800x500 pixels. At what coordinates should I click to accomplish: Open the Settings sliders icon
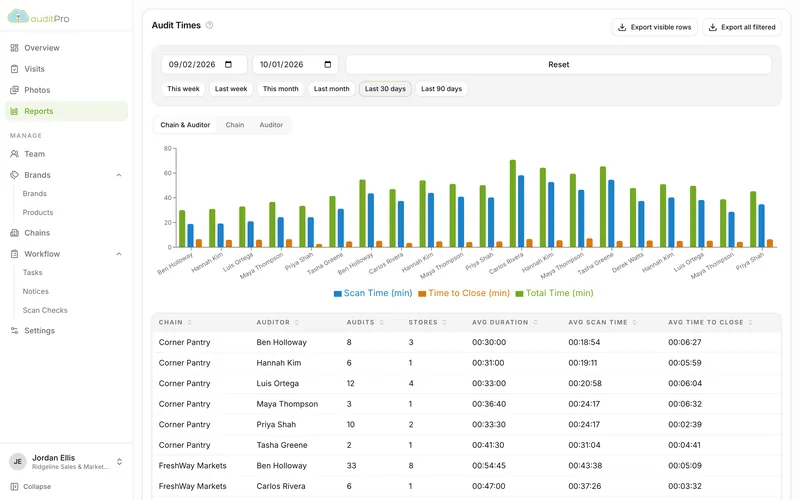click(x=14, y=331)
